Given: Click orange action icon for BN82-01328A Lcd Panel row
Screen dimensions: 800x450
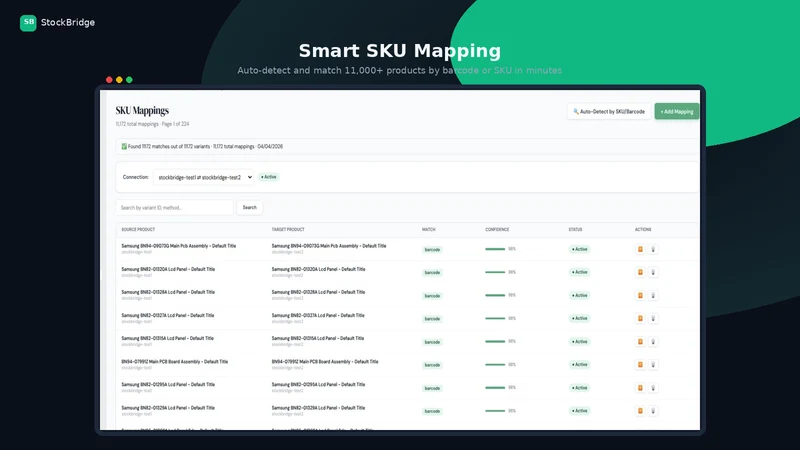Looking at the screenshot, I should tap(640, 295).
